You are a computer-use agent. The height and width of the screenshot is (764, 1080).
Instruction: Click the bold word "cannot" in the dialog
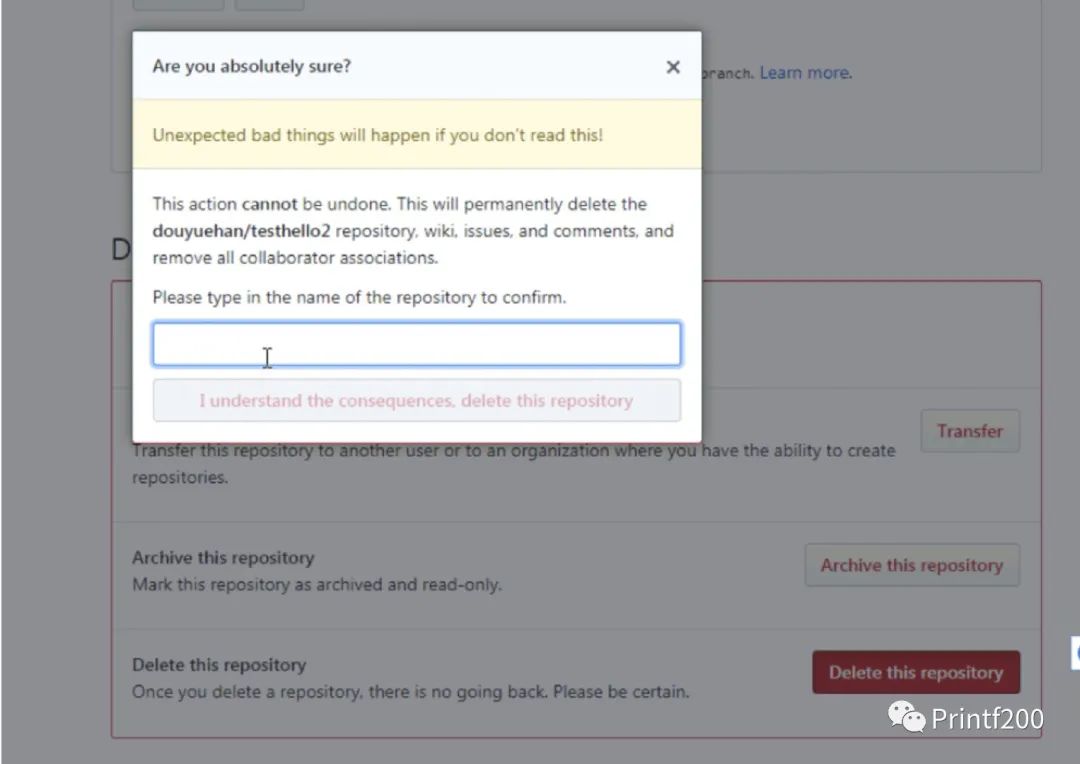pos(269,204)
